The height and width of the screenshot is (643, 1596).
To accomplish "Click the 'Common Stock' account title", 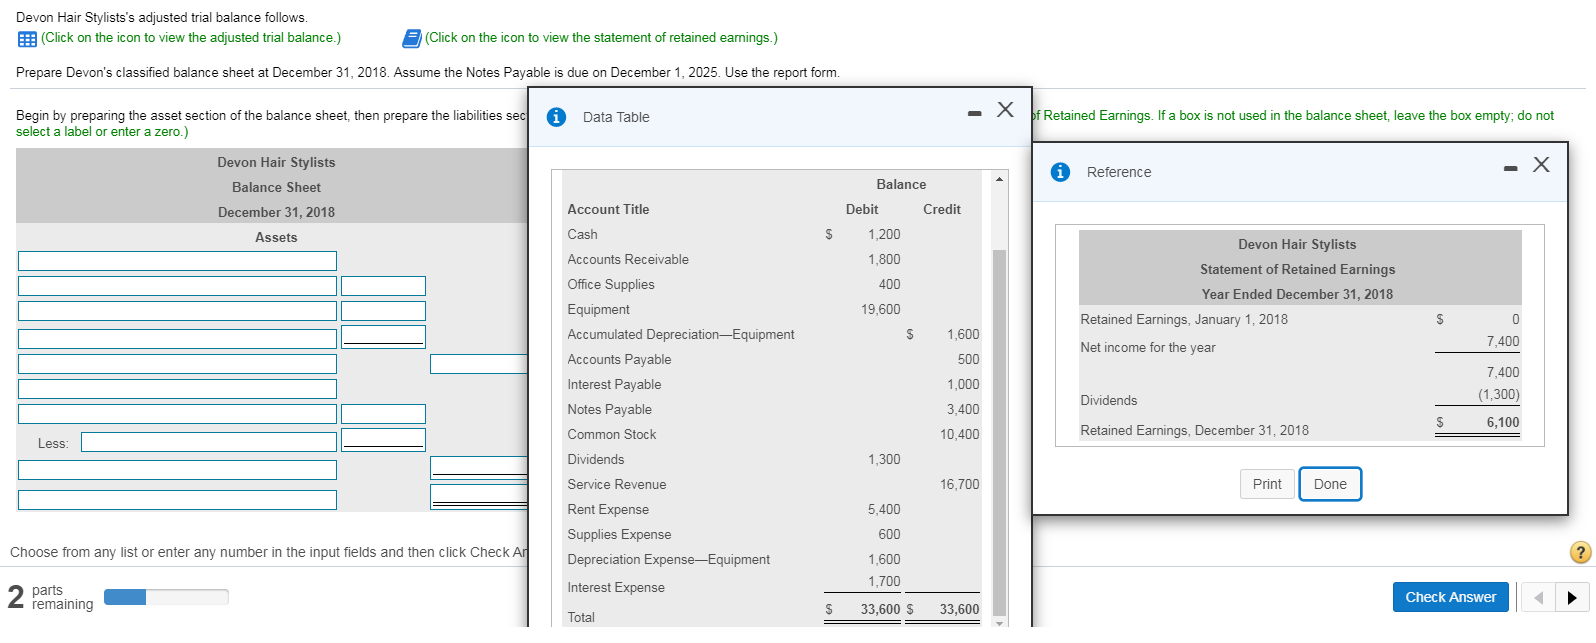I will 612,435.
